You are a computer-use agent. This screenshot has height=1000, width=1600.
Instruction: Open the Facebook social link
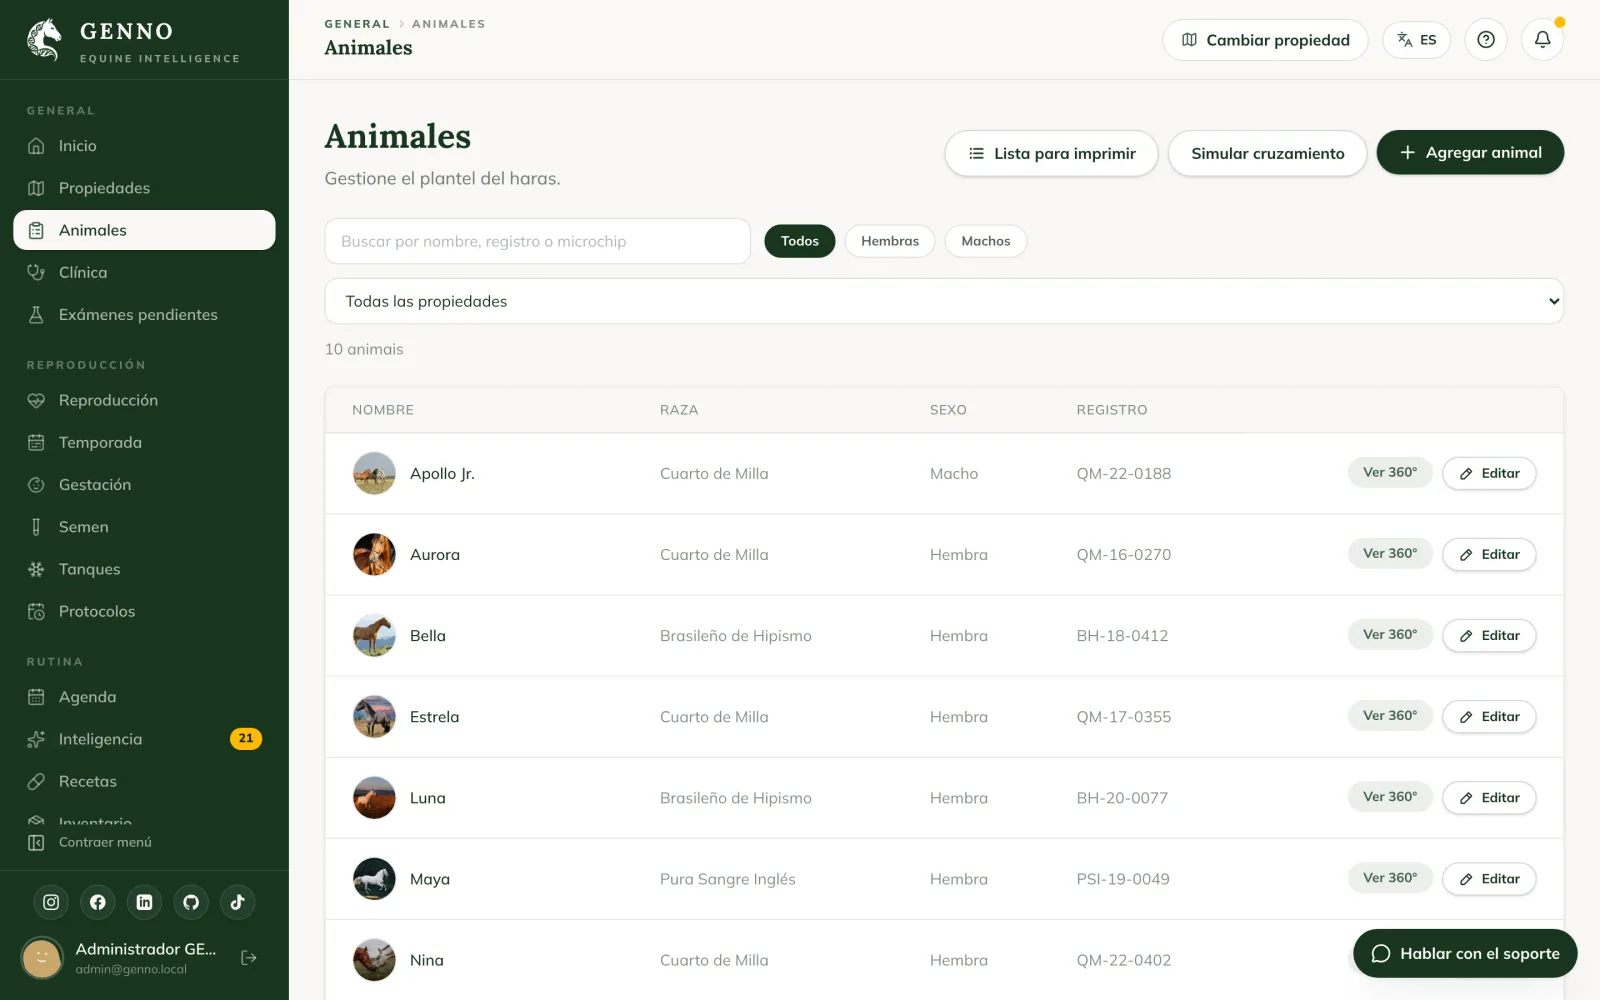click(x=98, y=902)
